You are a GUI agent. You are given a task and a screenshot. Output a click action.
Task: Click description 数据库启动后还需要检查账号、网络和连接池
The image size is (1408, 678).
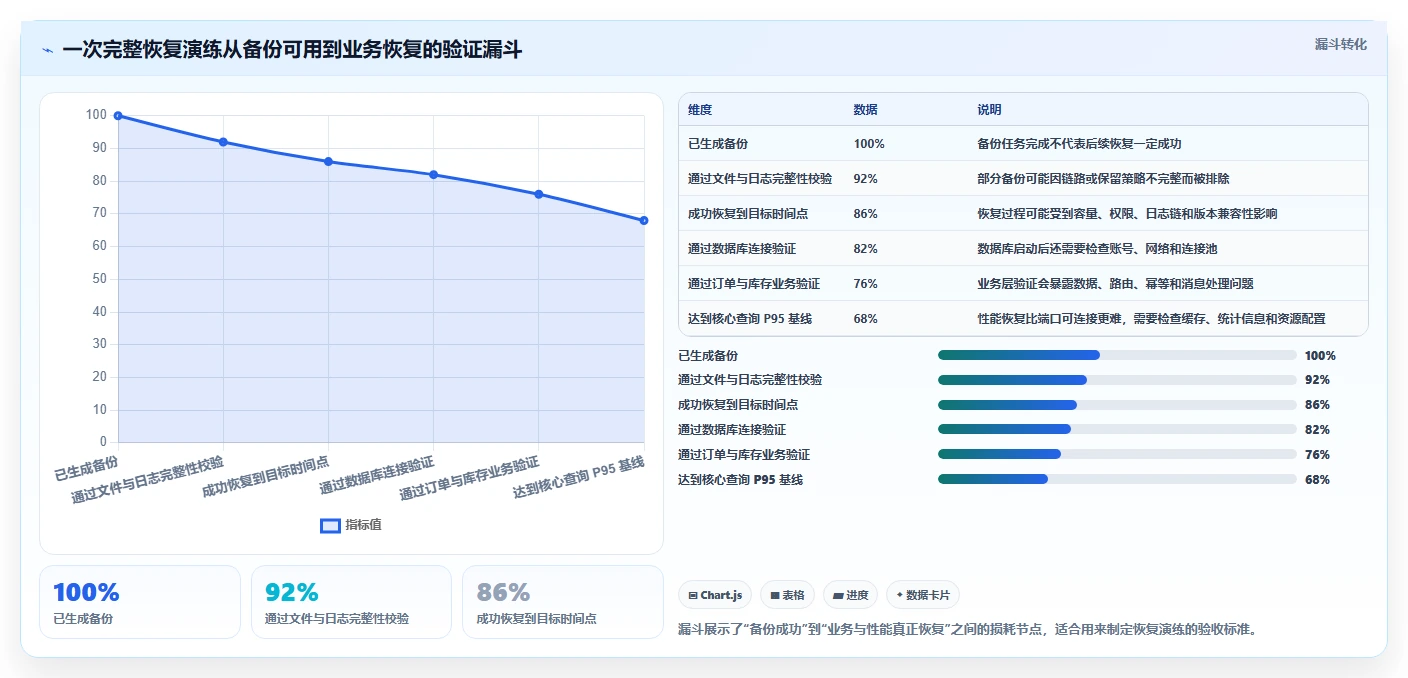point(1097,249)
